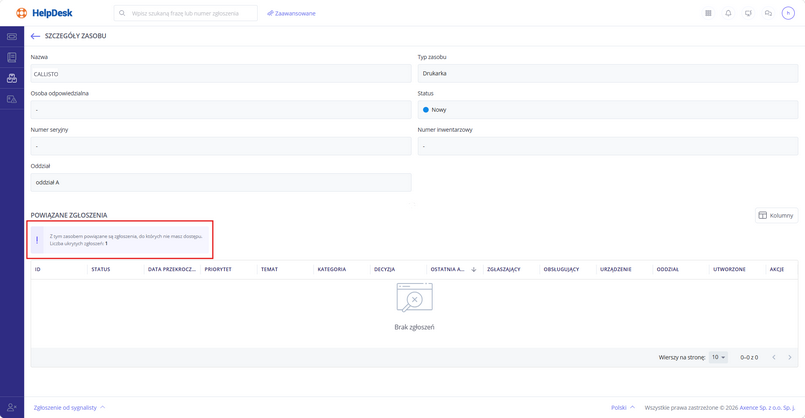This screenshot has height=418, width=805.
Task: Sort by KATEGORIA column
Action: (332, 269)
